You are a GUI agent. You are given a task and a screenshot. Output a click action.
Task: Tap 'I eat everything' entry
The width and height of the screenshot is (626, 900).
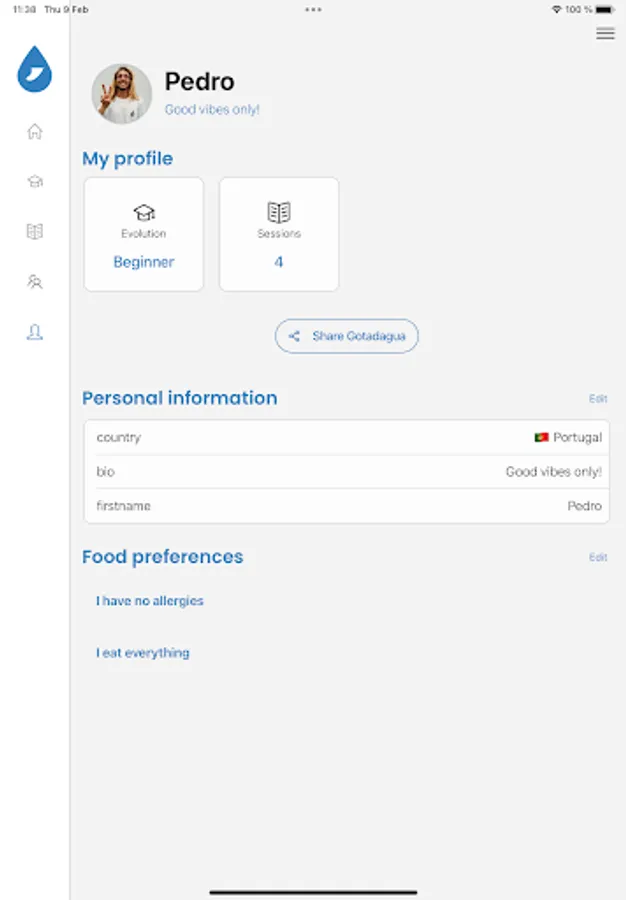(x=143, y=653)
